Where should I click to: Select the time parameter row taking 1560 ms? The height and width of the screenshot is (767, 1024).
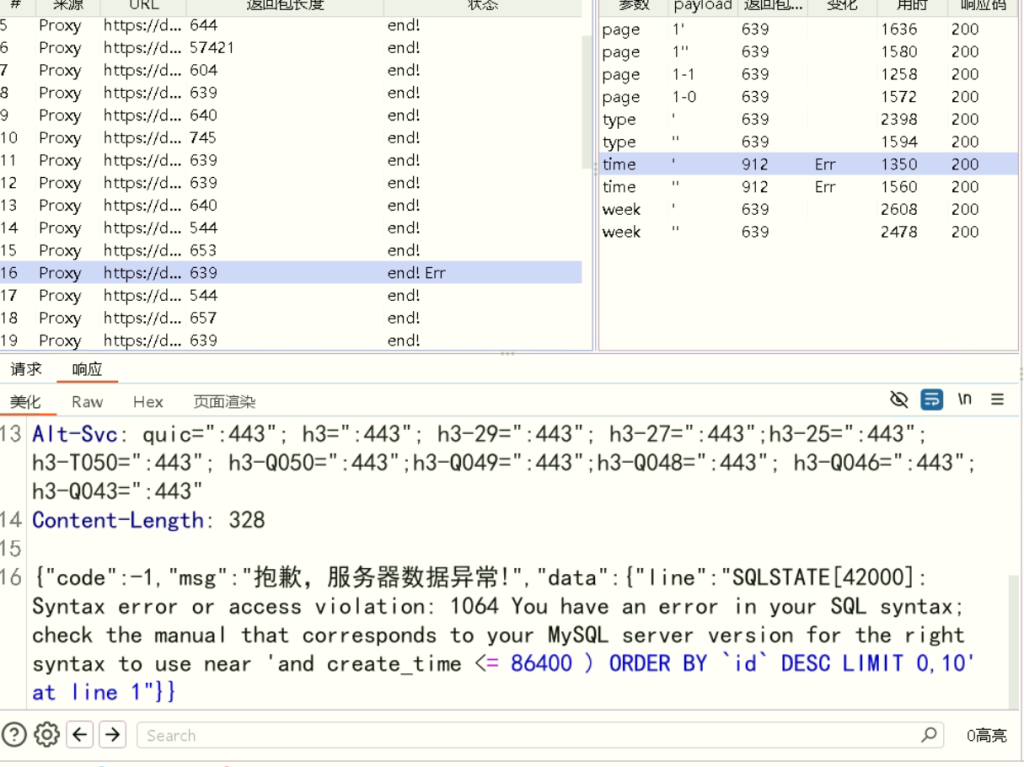pyautogui.click(x=806, y=187)
